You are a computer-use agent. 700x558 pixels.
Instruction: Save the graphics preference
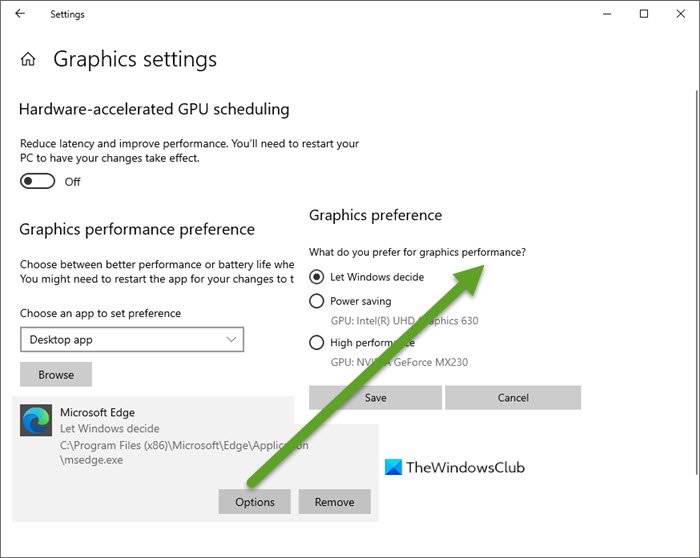(x=375, y=397)
